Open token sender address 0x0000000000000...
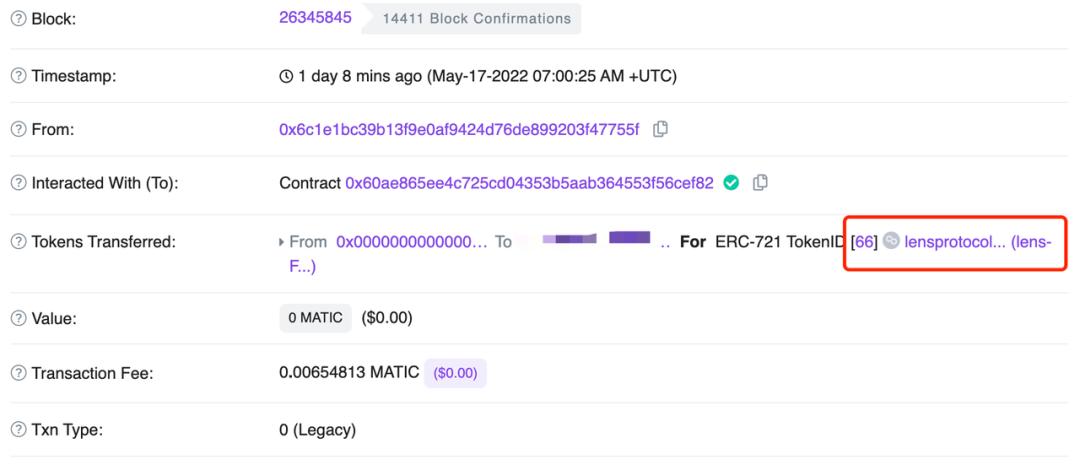The width and height of the screenshot is (1080, 476). coord(412,242)
